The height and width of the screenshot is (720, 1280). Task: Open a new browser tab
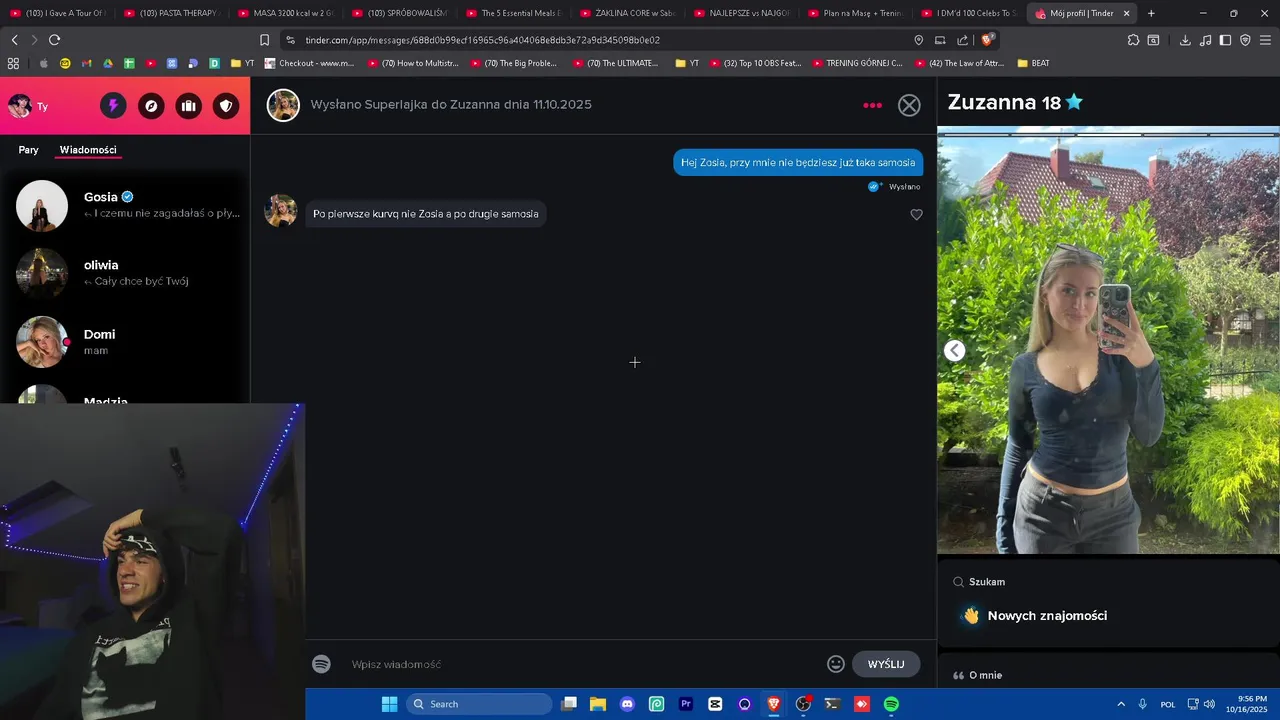1151,13
